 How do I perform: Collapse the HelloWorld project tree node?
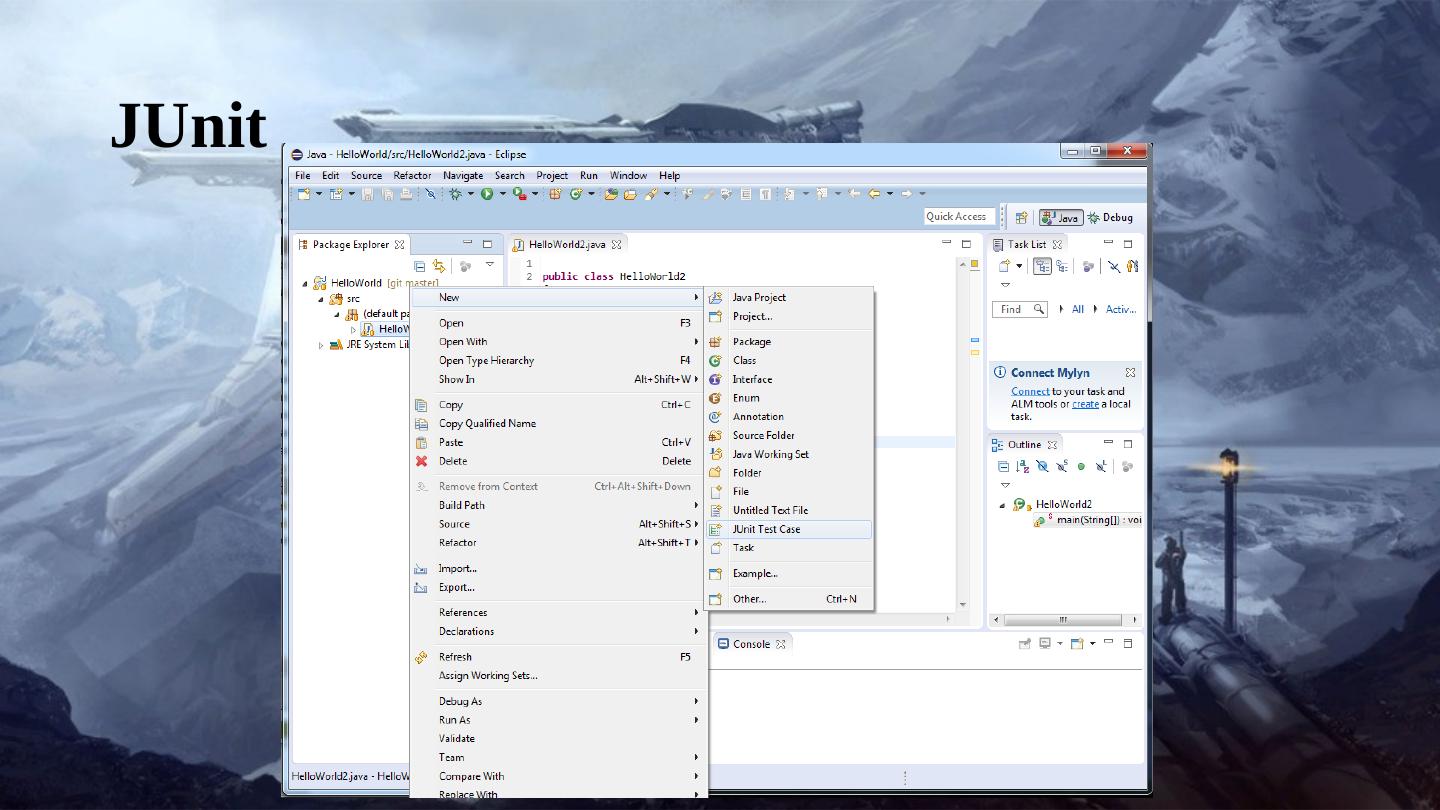(306, 283)
